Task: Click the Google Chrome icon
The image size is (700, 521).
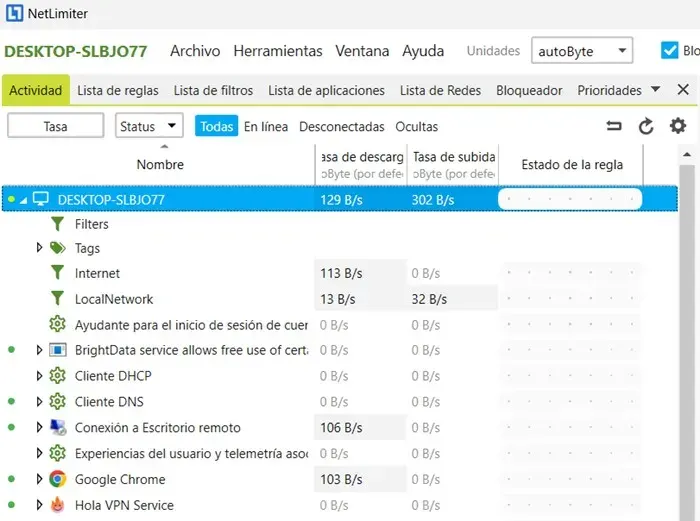Action: pyautogui.click(x=58, y=479)
